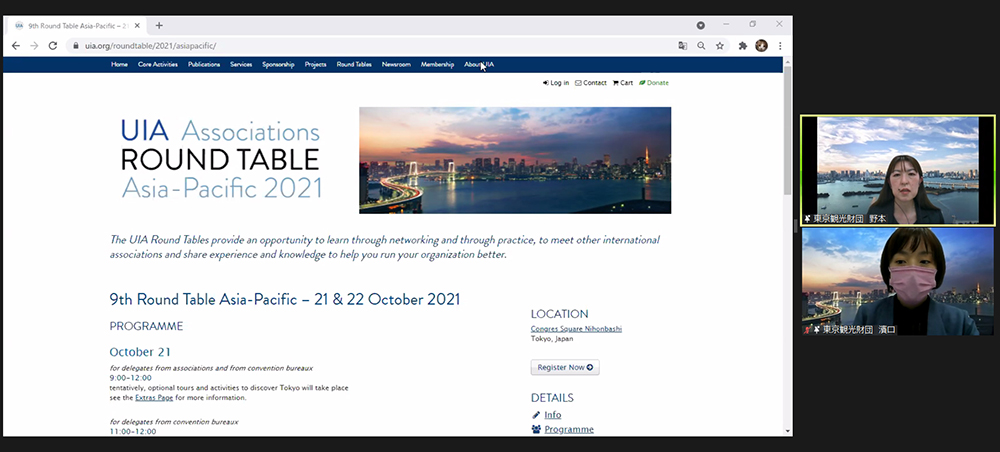This screenshot has width=1000, height=452.
Task: Click the Tokyo skyline banner image
Action: [x=515, y=160]
